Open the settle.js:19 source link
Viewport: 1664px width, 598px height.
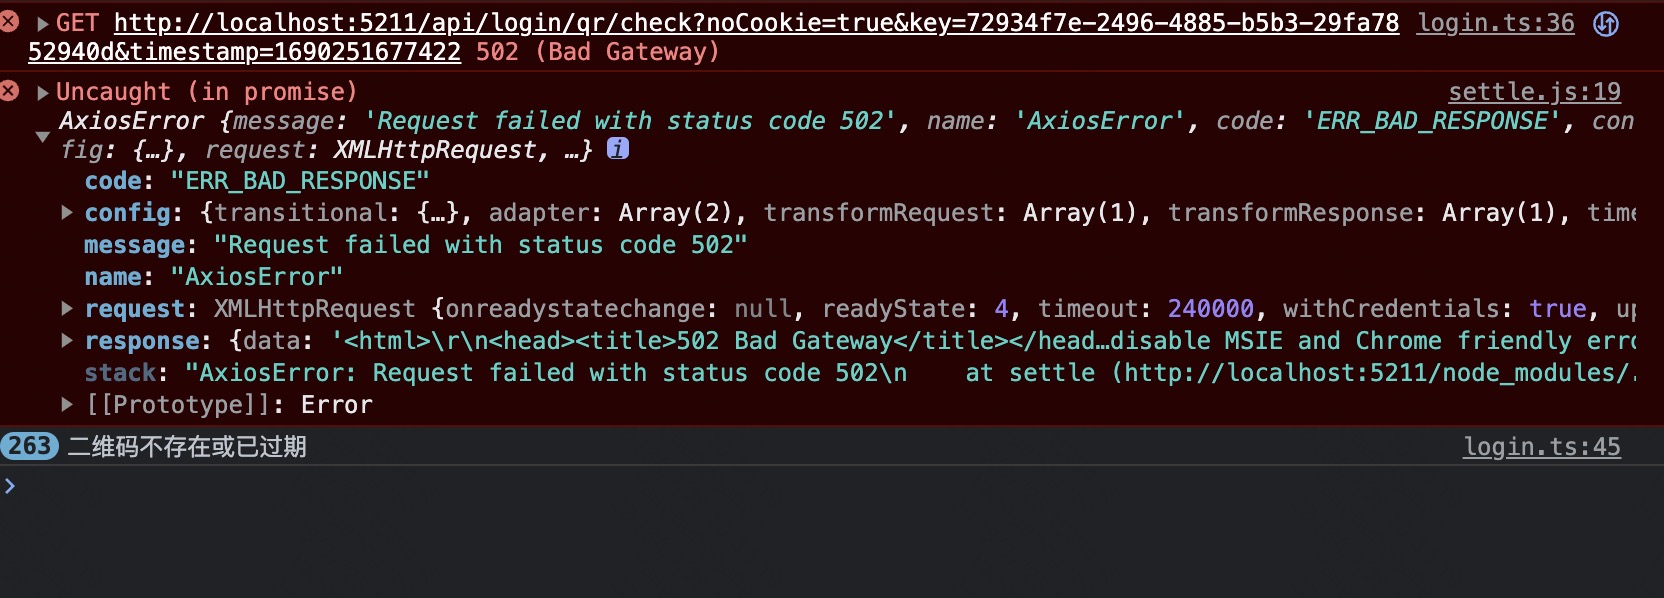(1533, 91)
